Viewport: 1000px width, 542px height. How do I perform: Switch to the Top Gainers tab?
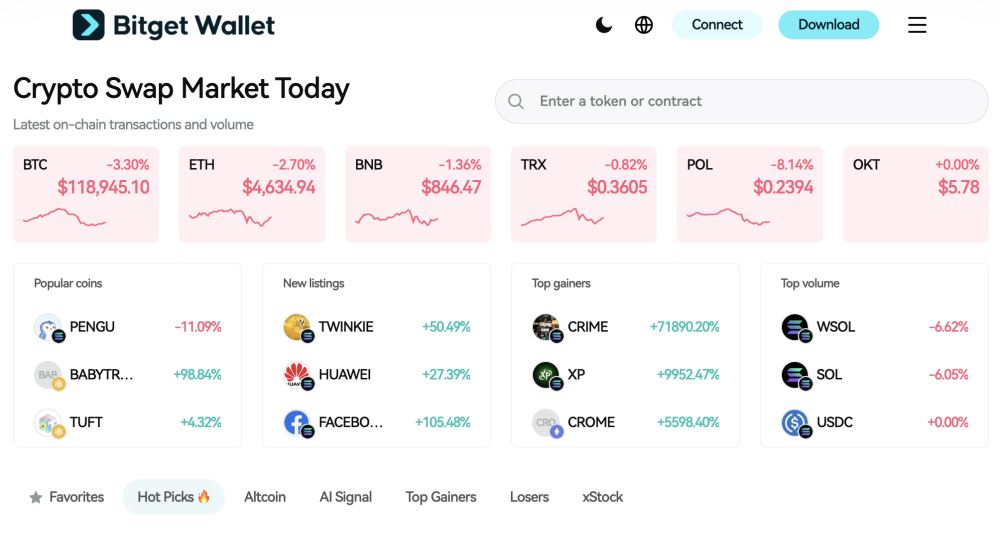point(441,497)
